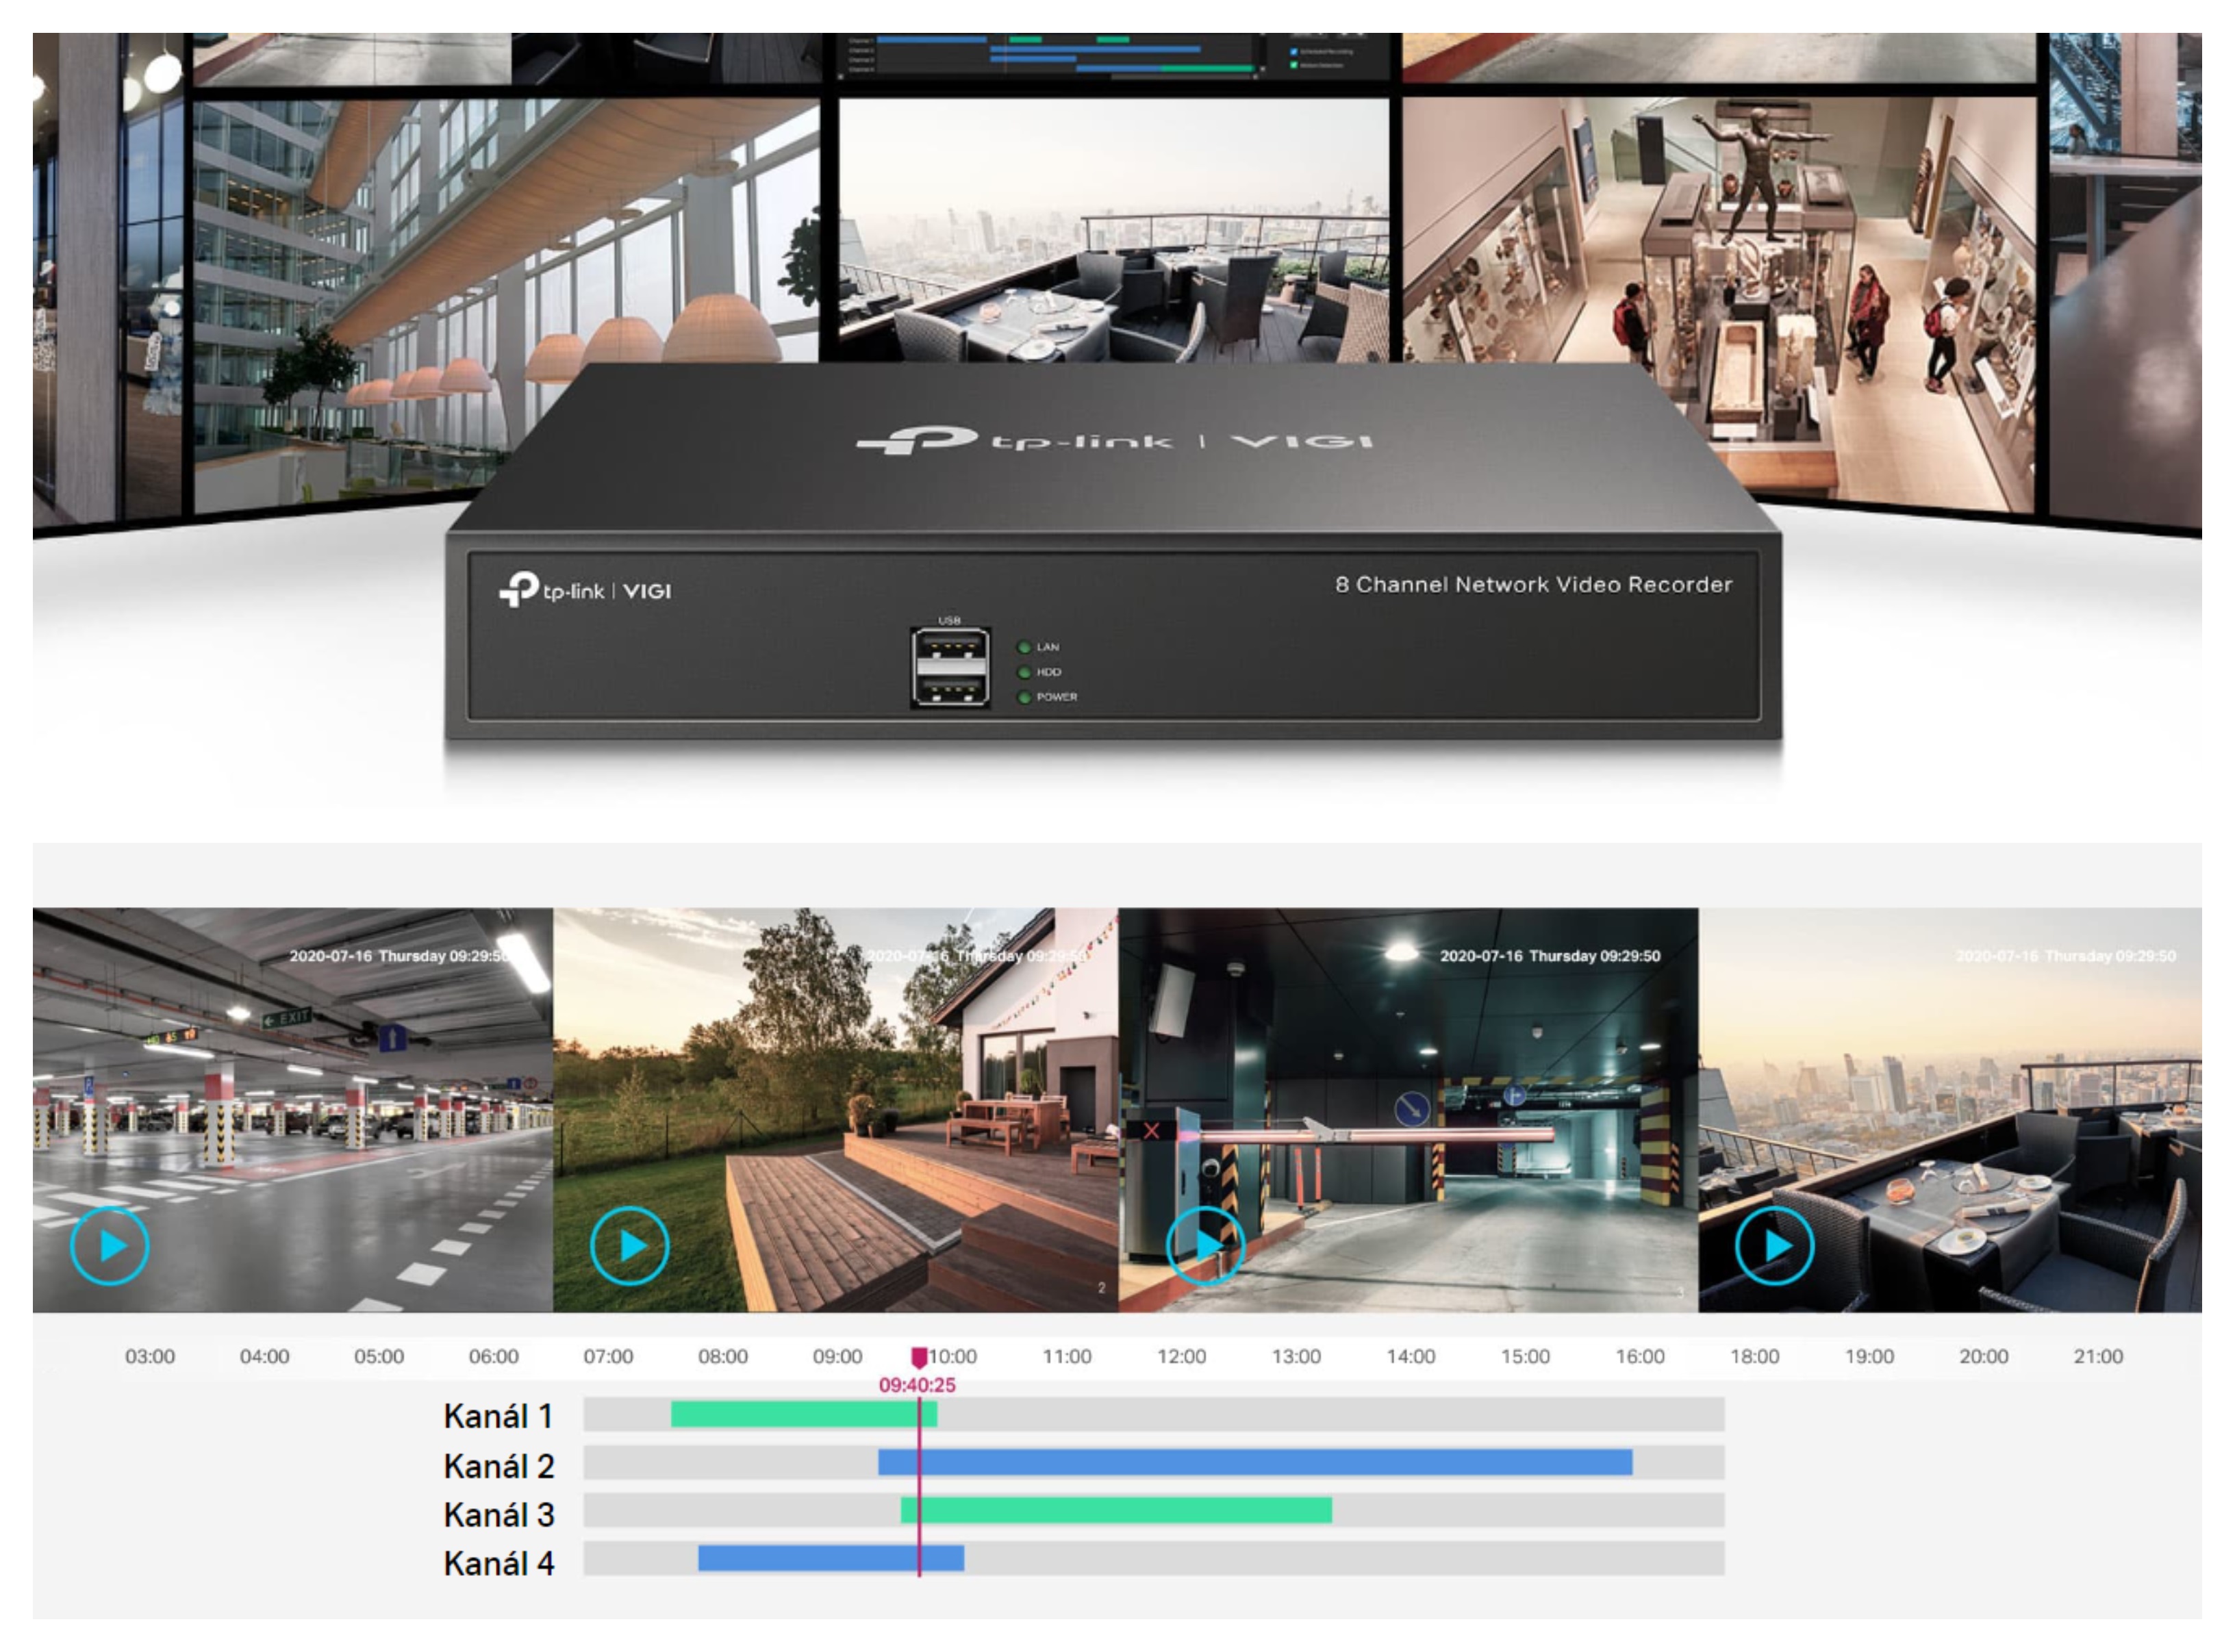Image resolution: width=2235 pixels, height=1652 pixels.
Task: Click the parking garage clip timestamp overlay
Action: pos(400,956)
